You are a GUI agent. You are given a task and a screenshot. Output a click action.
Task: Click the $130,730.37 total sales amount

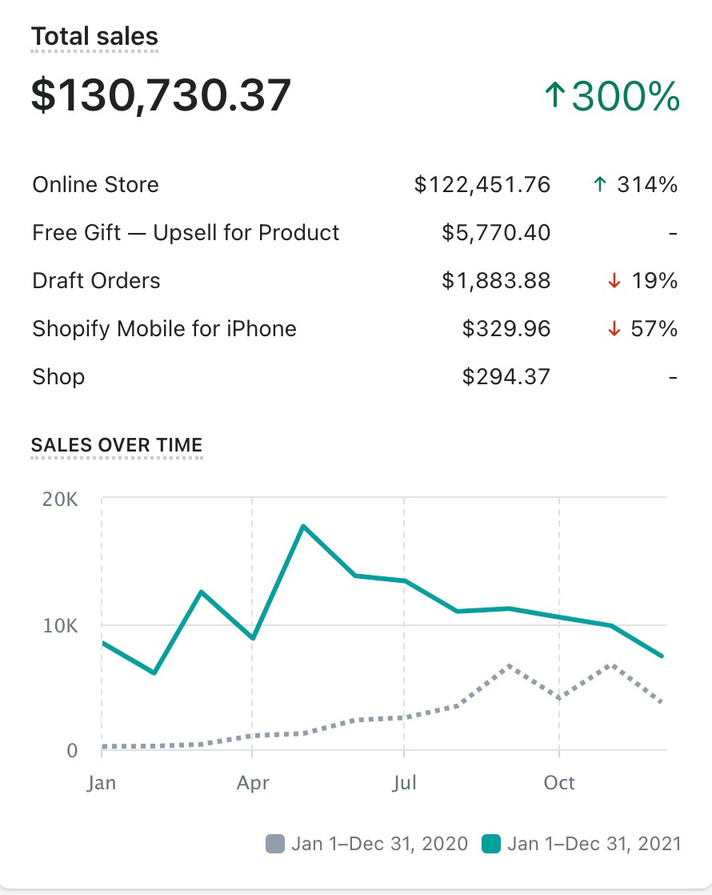pos(161,95)
